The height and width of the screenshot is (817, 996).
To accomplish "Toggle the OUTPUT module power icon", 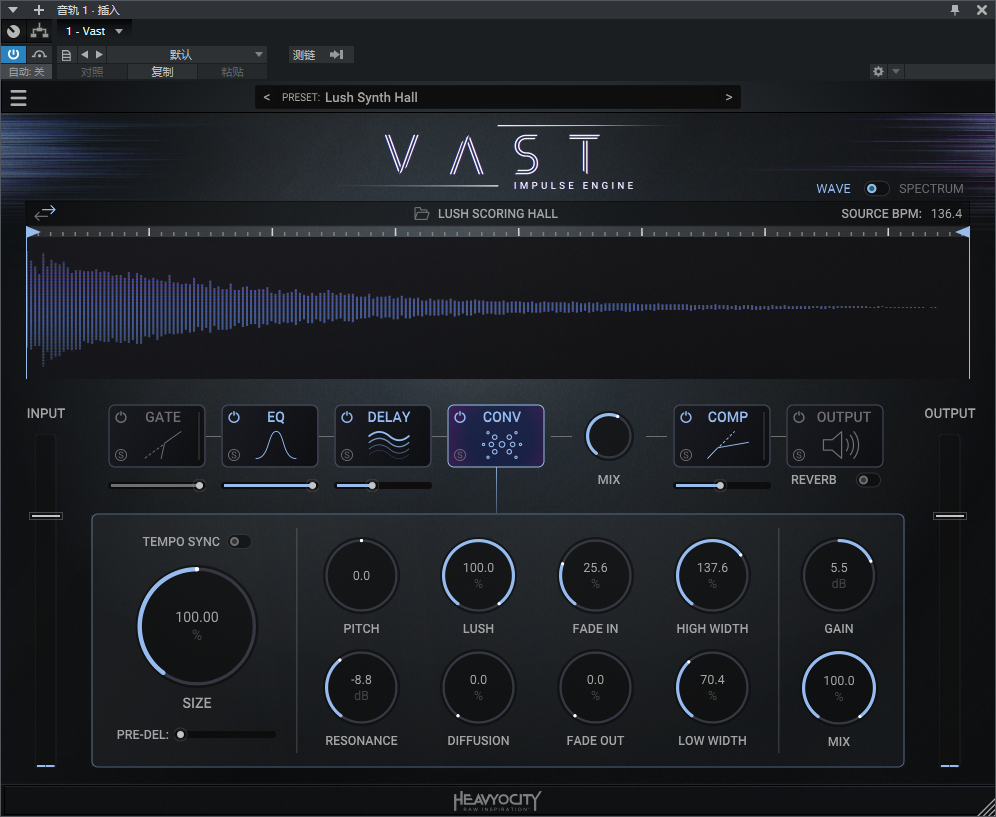I will tap(799, 417).
